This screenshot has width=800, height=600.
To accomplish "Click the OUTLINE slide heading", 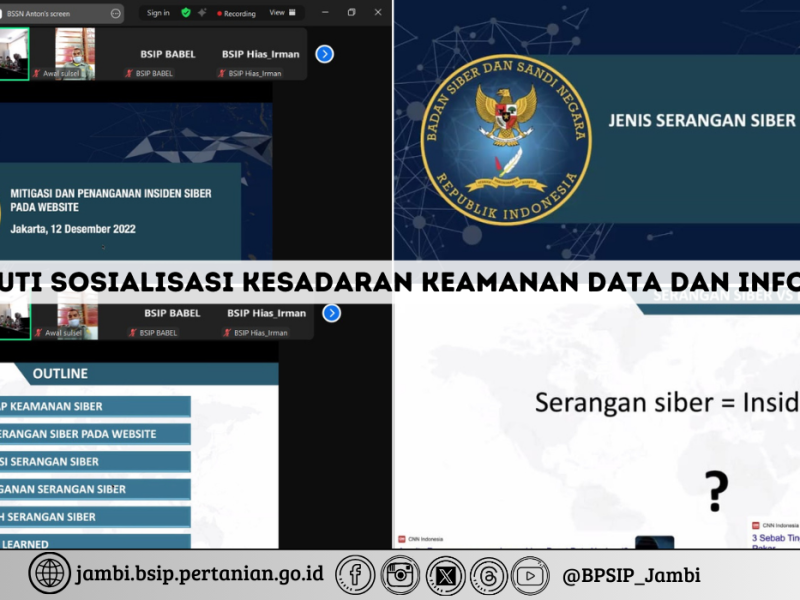I will click(60, 374).
